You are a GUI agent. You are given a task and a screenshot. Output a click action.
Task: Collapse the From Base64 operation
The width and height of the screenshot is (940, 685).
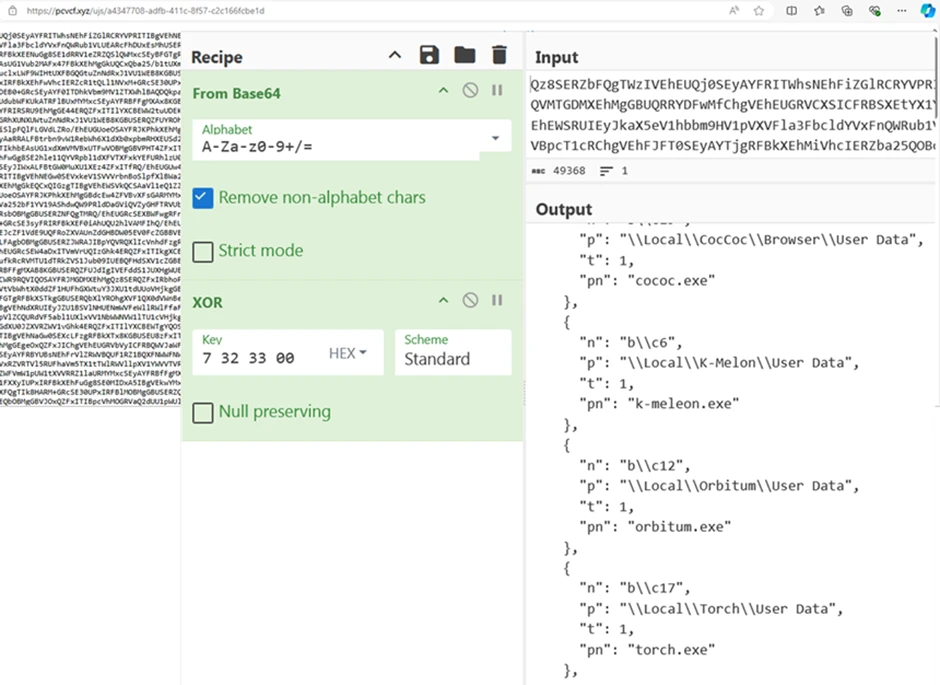[443, 90]
